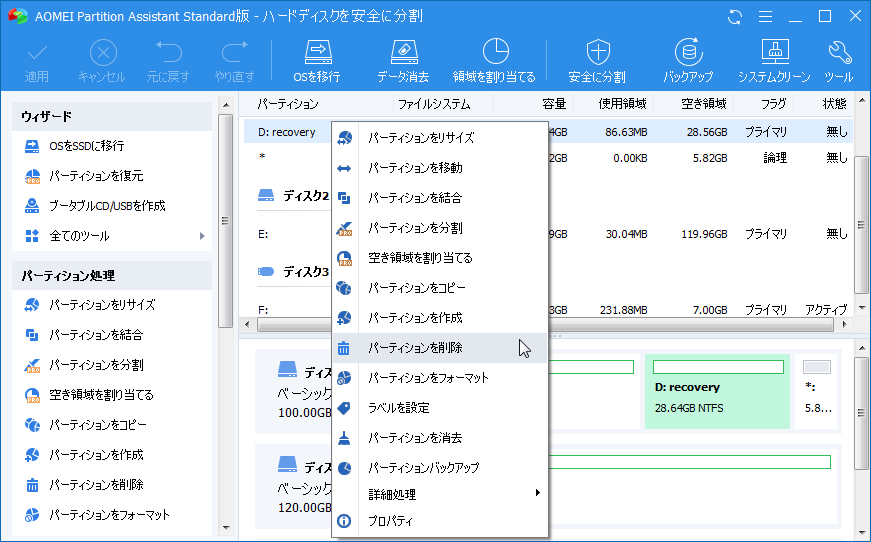
Task: Choose 空き領域を割り当てる in context menu
Action: pos(440,258)
